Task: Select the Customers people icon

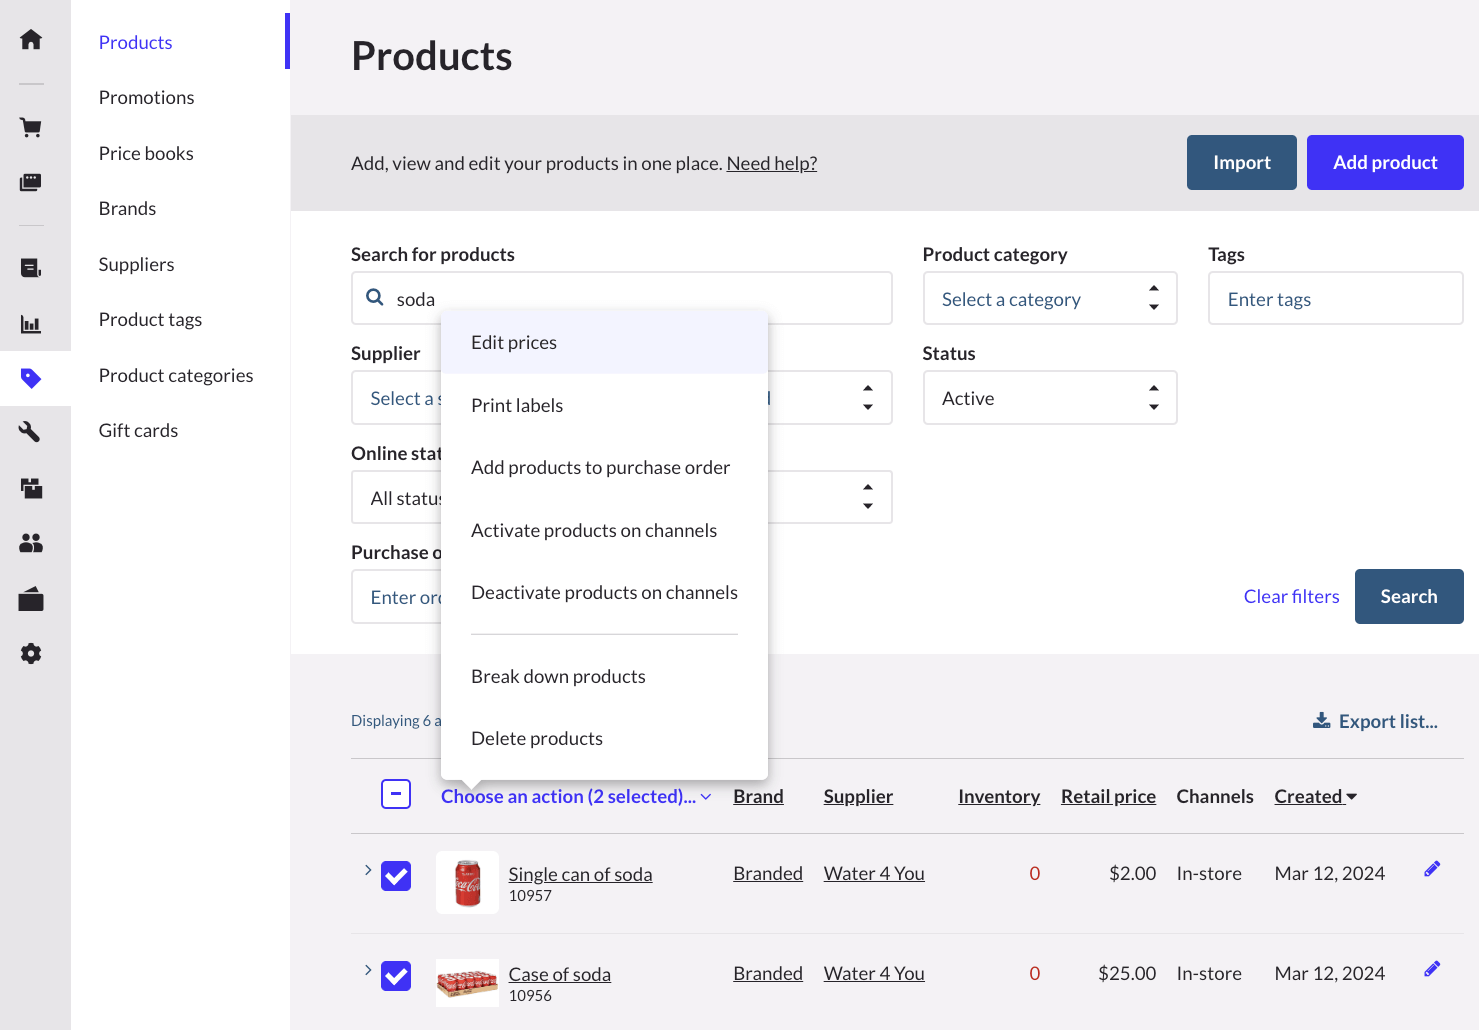Action: pyautogui.click(x=30, y=543)
